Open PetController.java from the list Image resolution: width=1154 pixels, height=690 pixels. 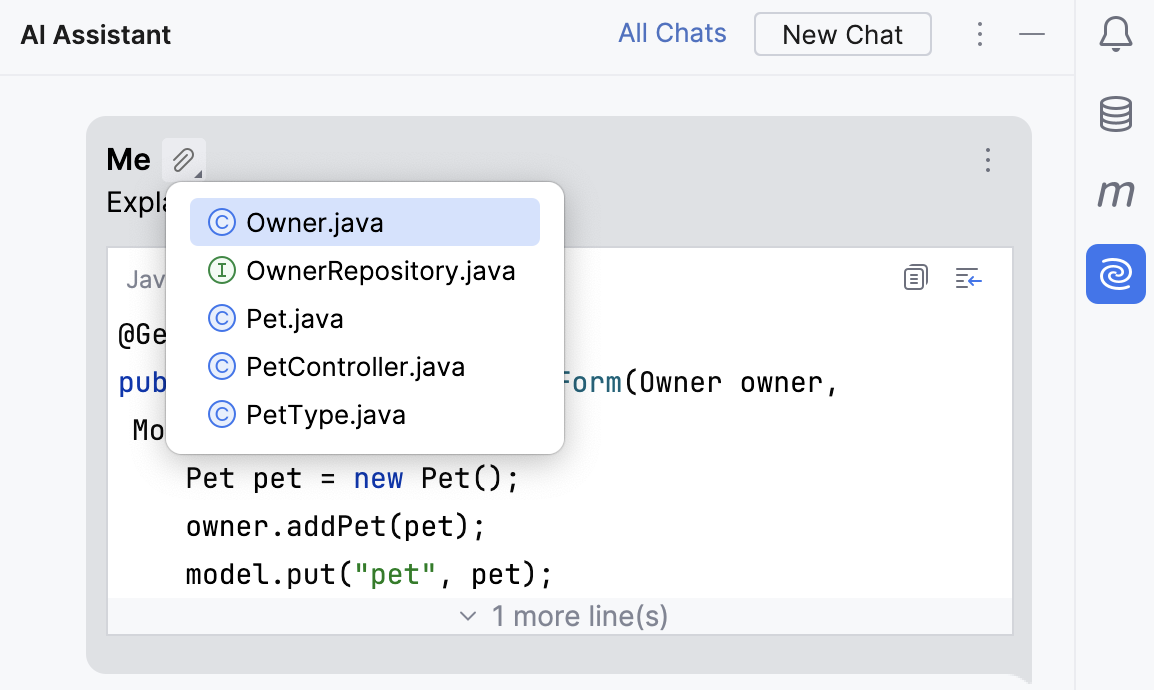[355, 367]
